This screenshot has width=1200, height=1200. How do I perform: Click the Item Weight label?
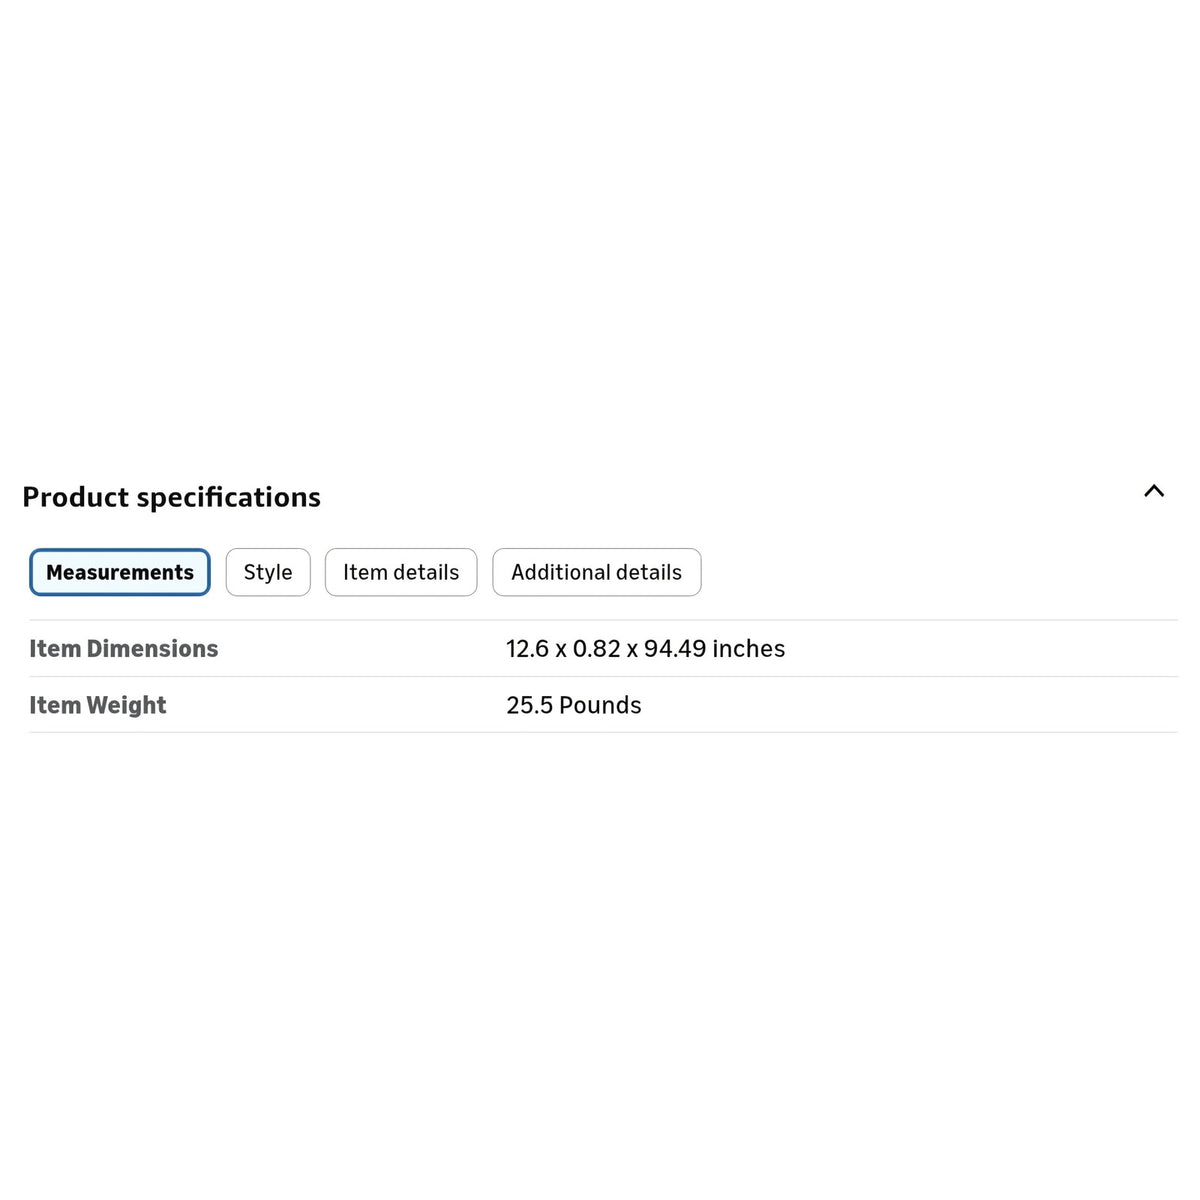[x=98, y=705]
